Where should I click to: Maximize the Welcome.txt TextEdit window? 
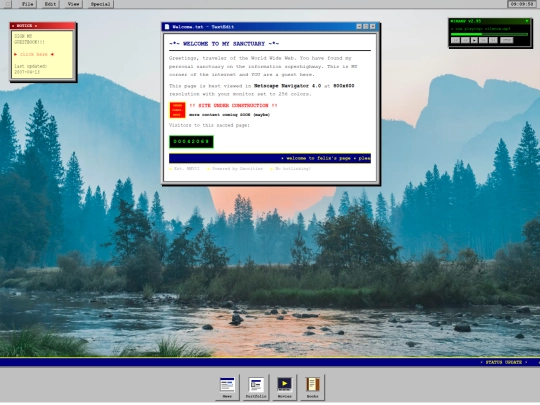point(366,27)
